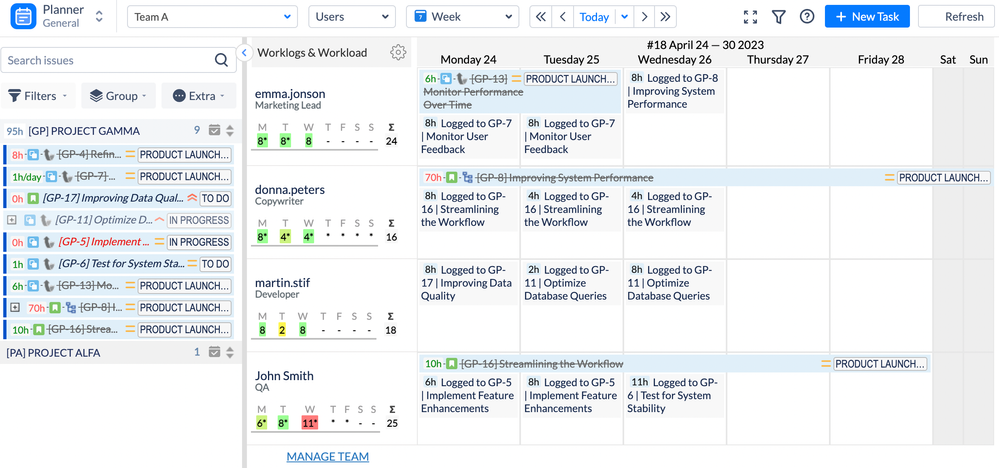Open the Week view dropdown
The image size is (999, 468).
[462, 17]
